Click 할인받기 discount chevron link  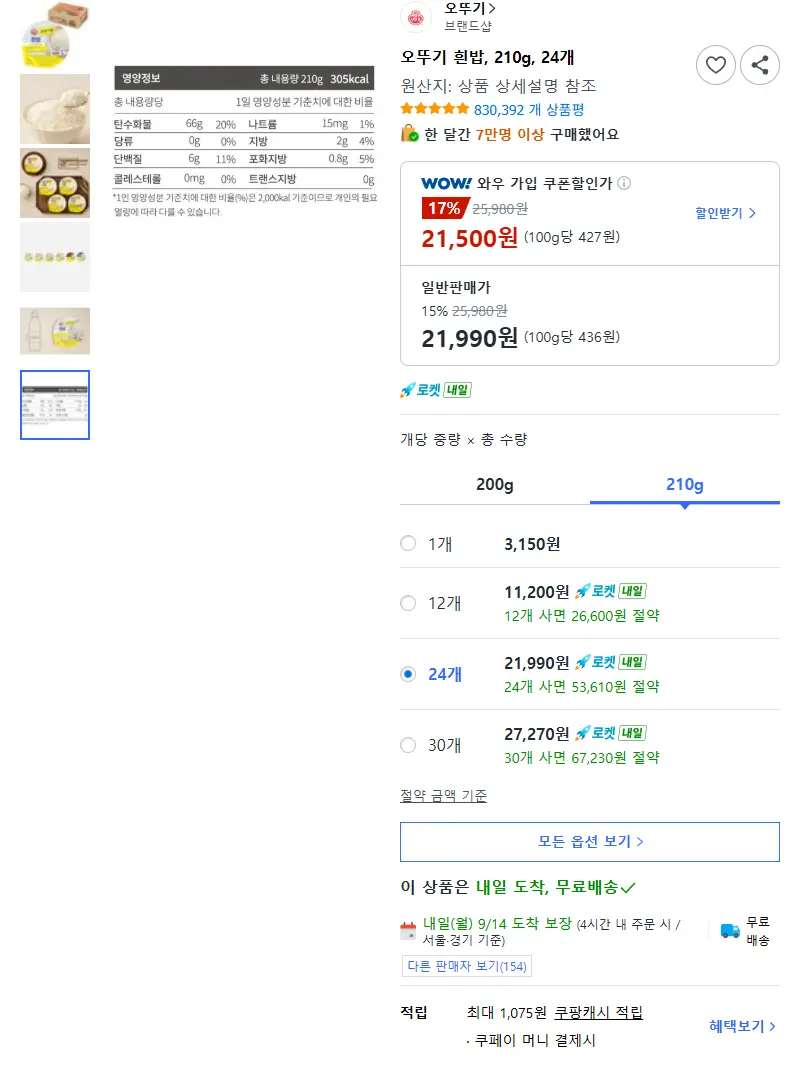[725, 213]
